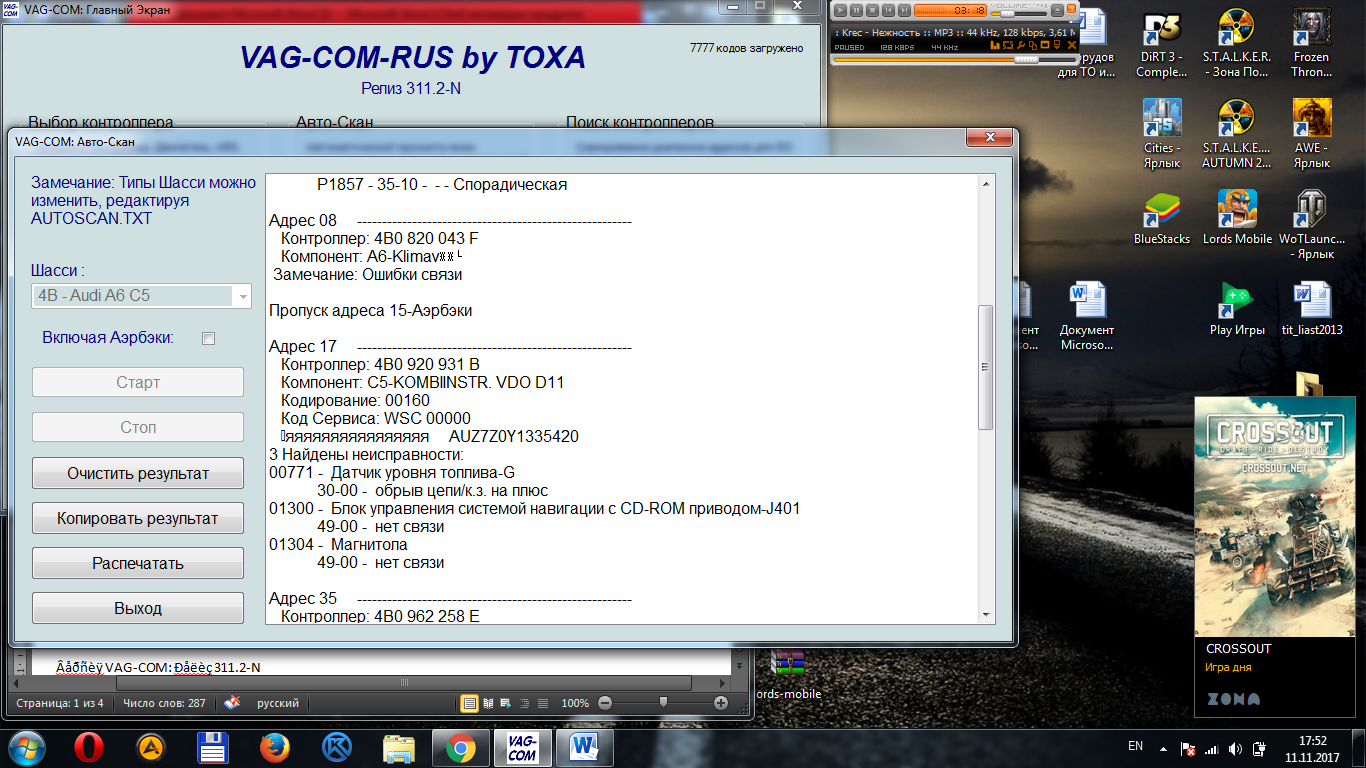This screenshot has height=768, width=1366.
Task: Enable the 'Включая Аэрбэки' checkbox
Action: point(209,339)
